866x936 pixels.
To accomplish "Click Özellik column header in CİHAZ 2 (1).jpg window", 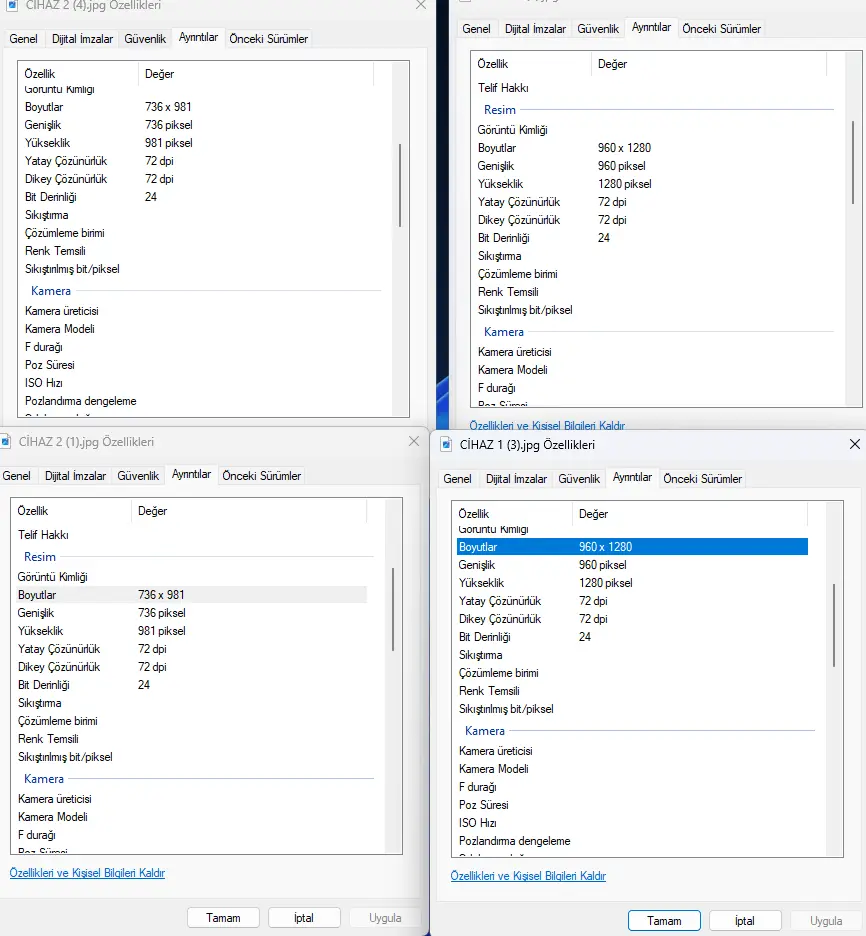I will (x=72, y=510).
